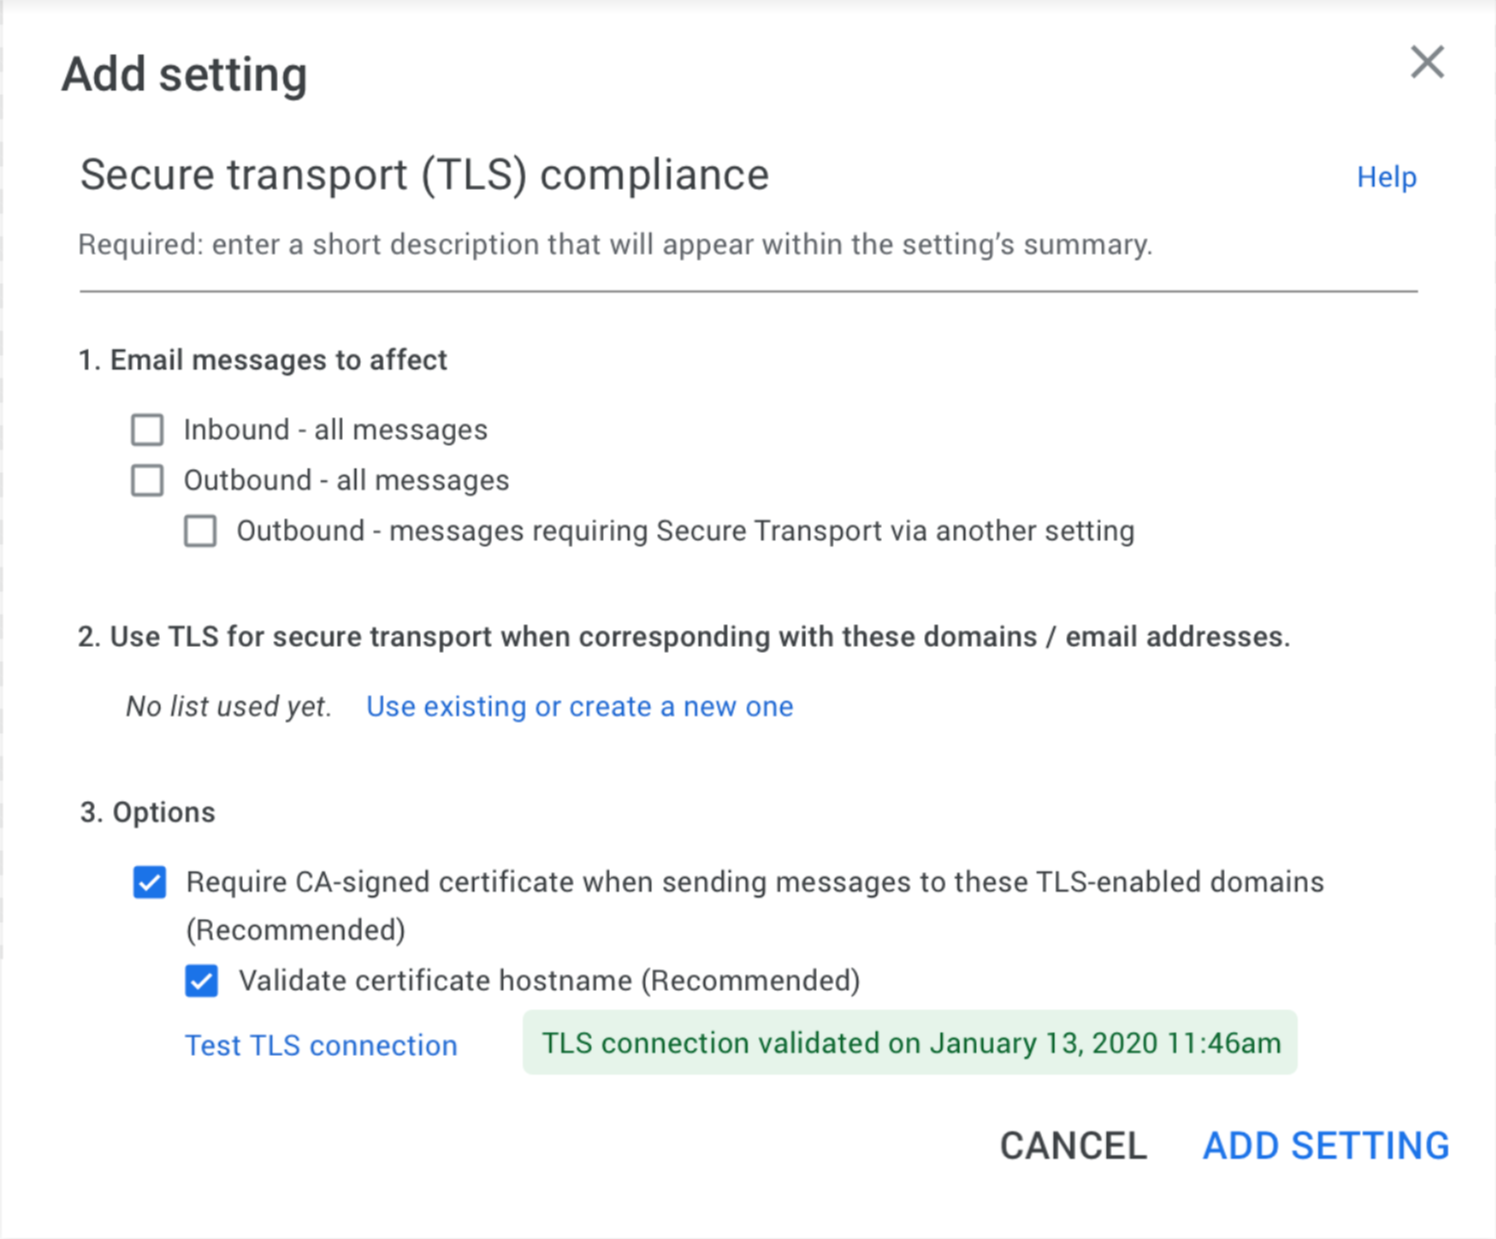Open the Help link for TLS compliance
Image resolution: width=1496 pixels, height=1239 pixels.
pyautogui.click(x=1386, y=176)
